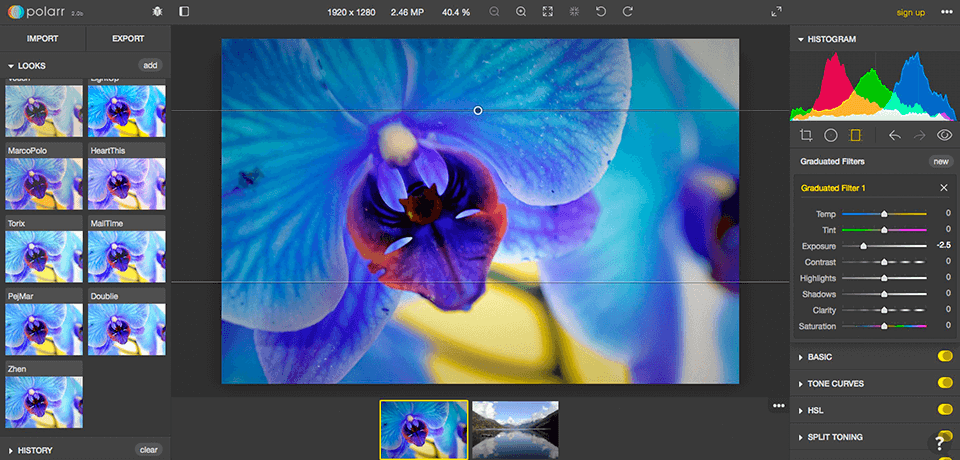Viewport: 960px width, 460px height.
Task: Disable the TONE CURVES toggle
Action: click(x=943, y=384)
